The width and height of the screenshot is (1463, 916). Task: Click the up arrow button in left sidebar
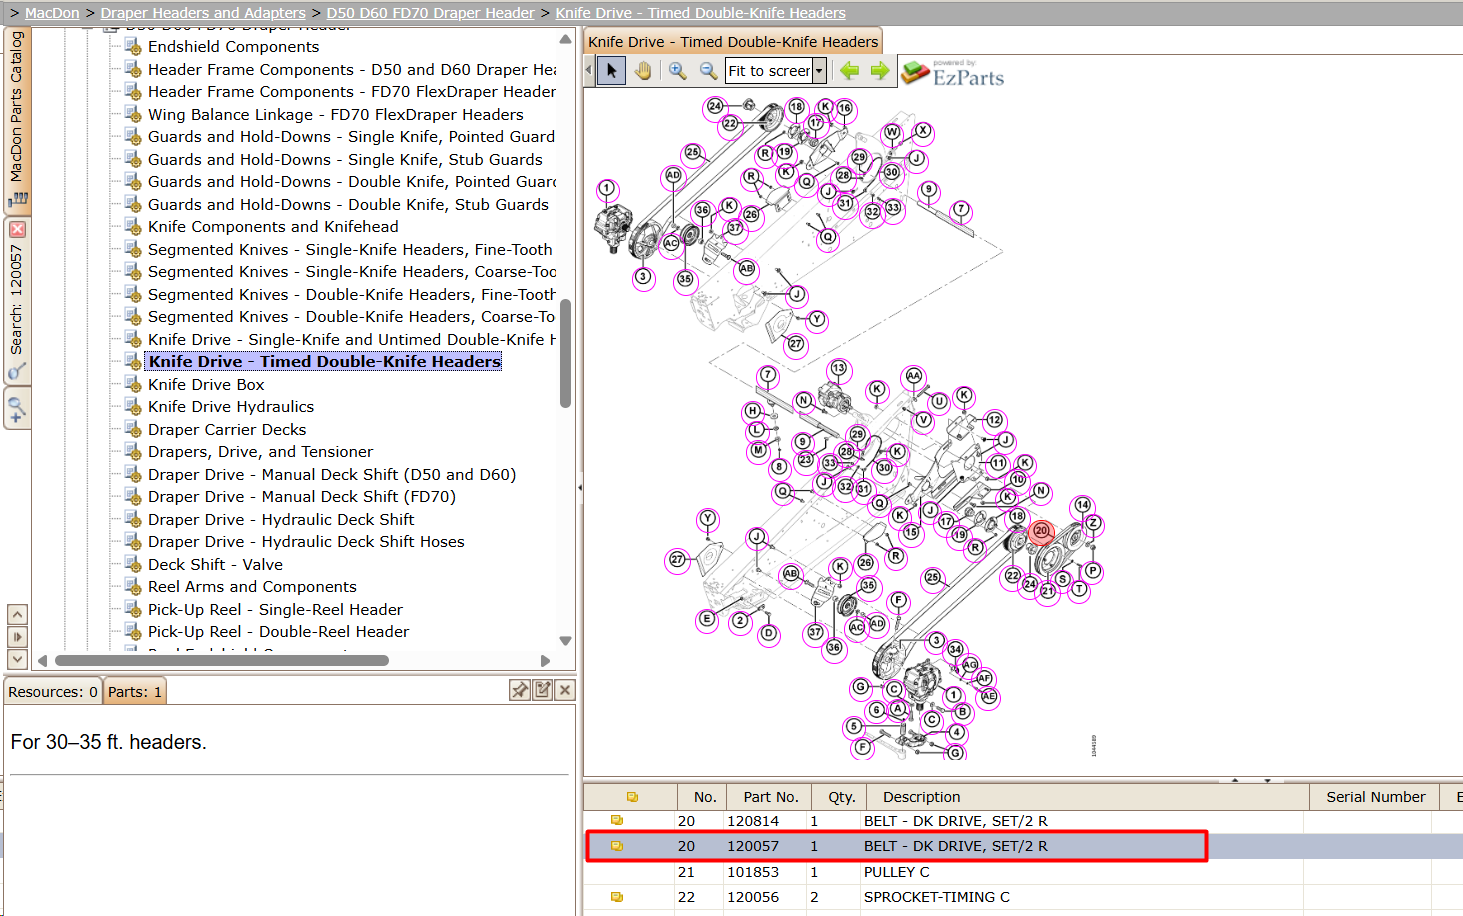[x=17, y=614]
